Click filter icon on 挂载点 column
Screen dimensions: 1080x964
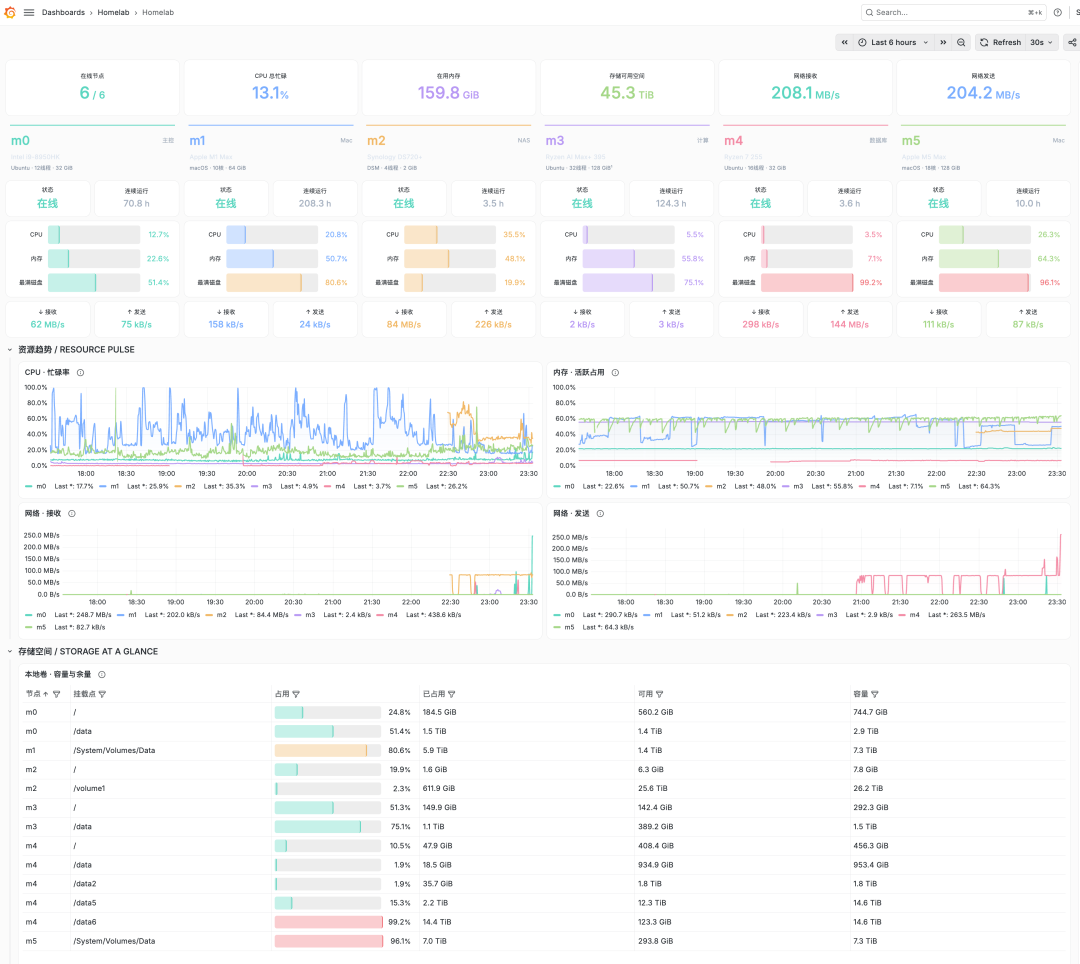[x=103, y=694]
